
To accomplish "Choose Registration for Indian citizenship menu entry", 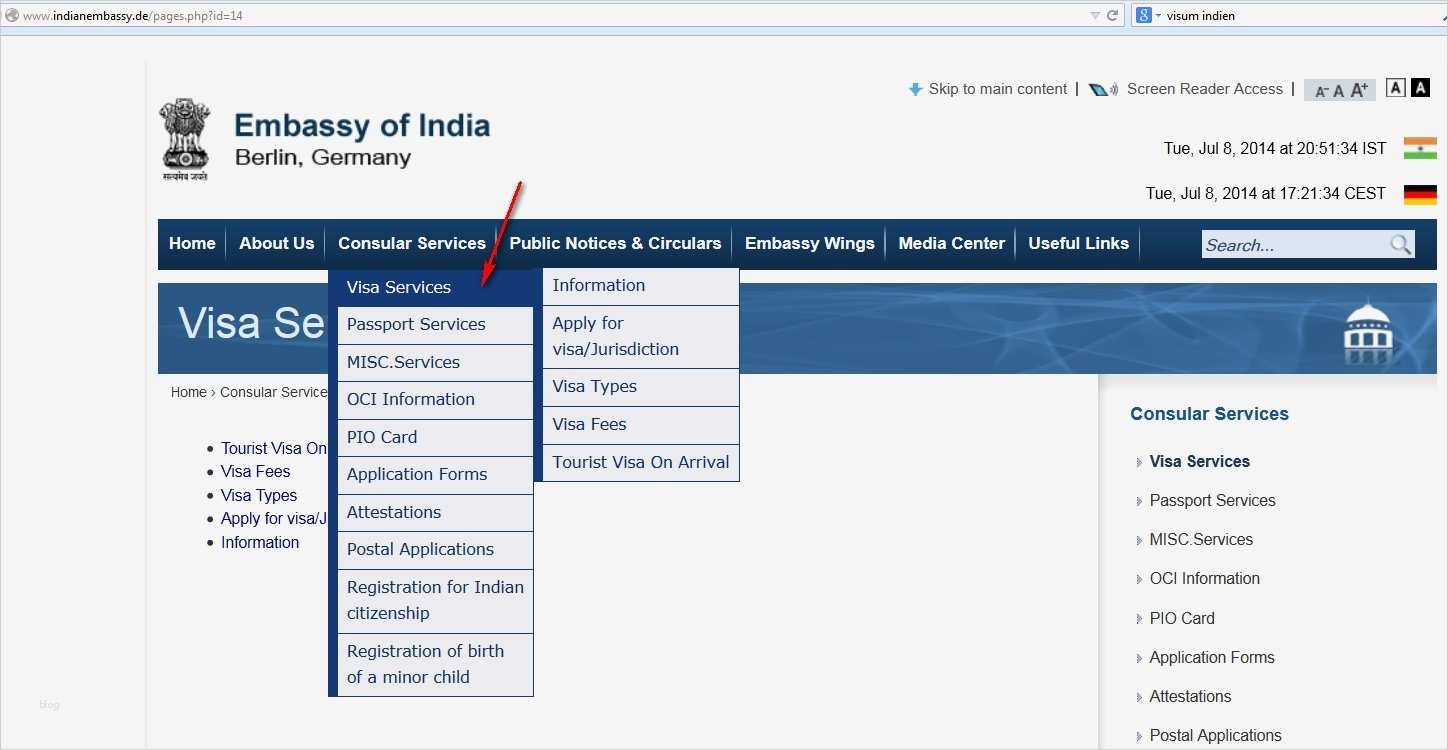I will pos(435,601).
